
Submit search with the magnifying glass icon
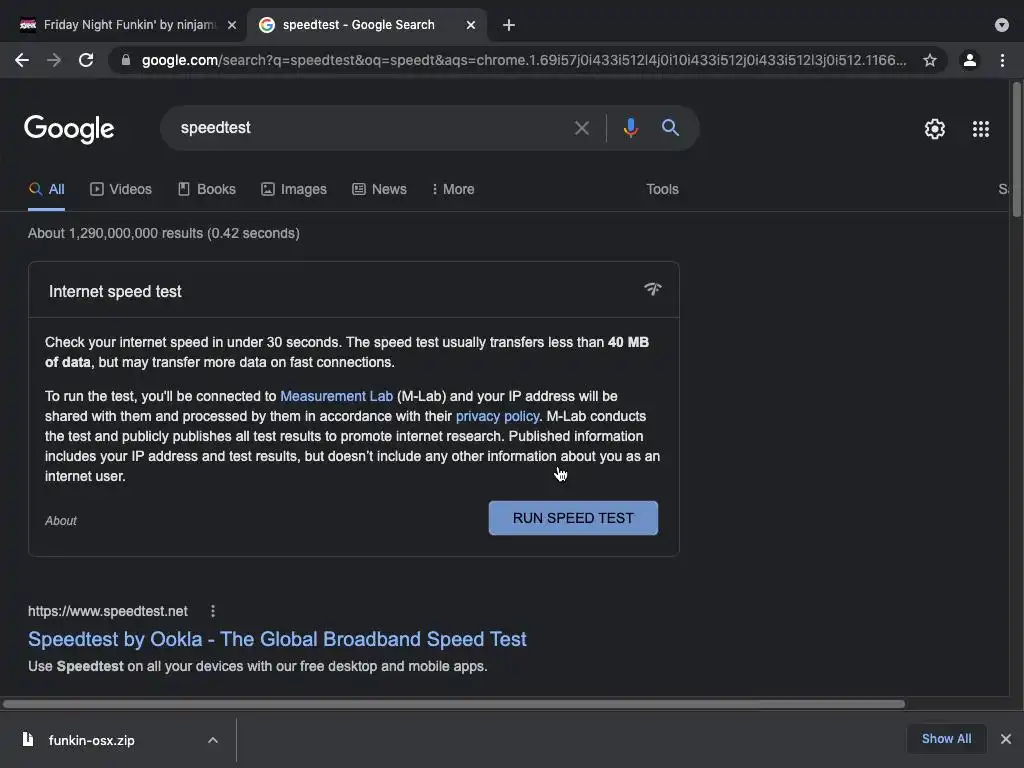click(670, 127)
